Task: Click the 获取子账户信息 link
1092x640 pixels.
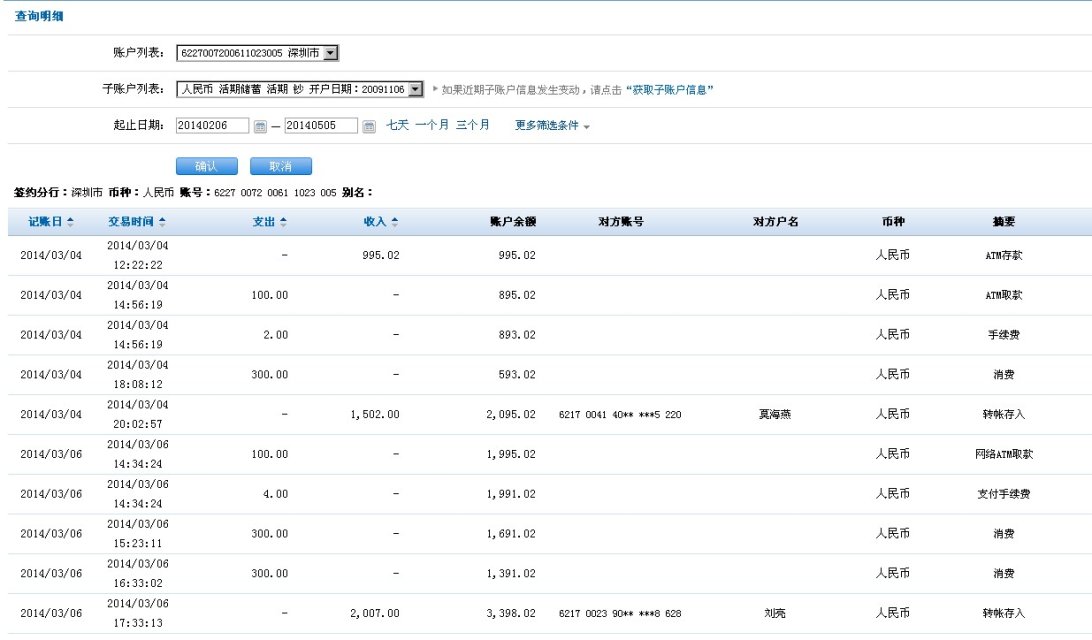Action: coord(670,90)
